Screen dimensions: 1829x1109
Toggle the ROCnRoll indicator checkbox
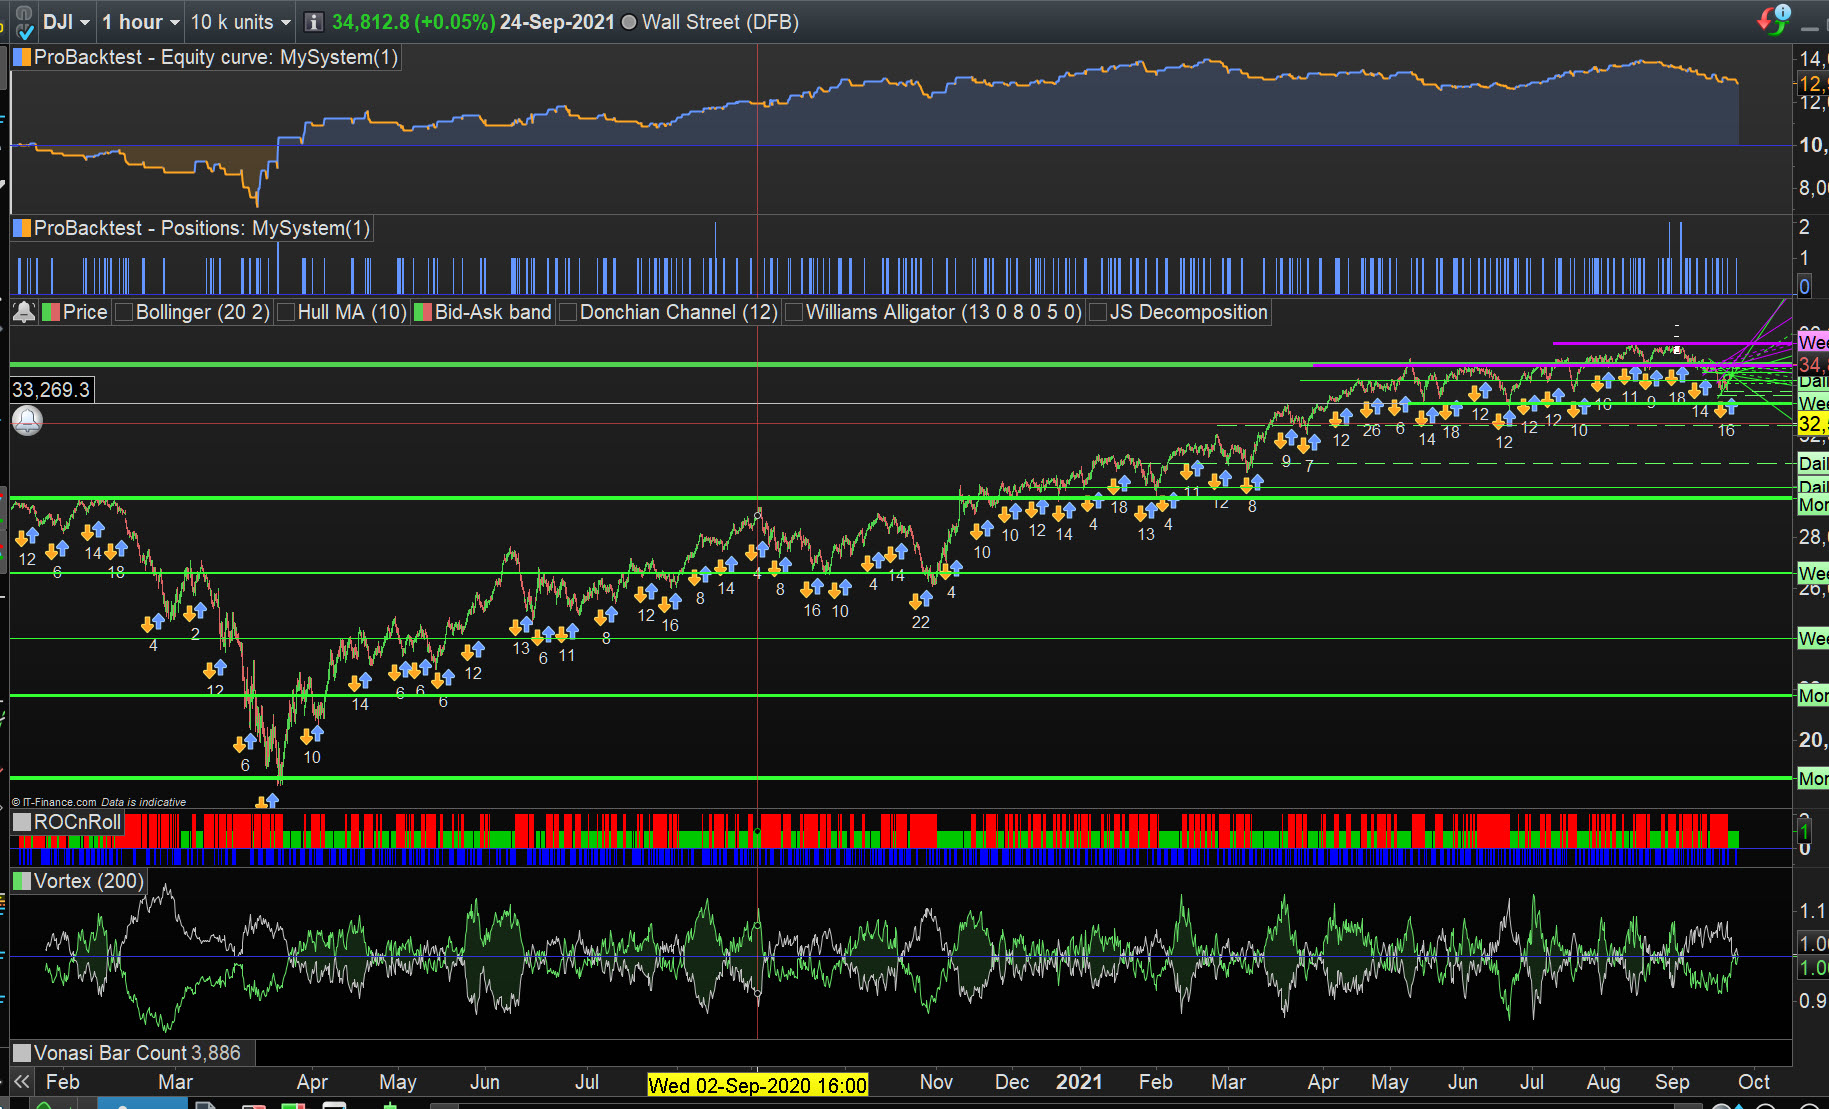pyautogui.click(x=22, y=822)
